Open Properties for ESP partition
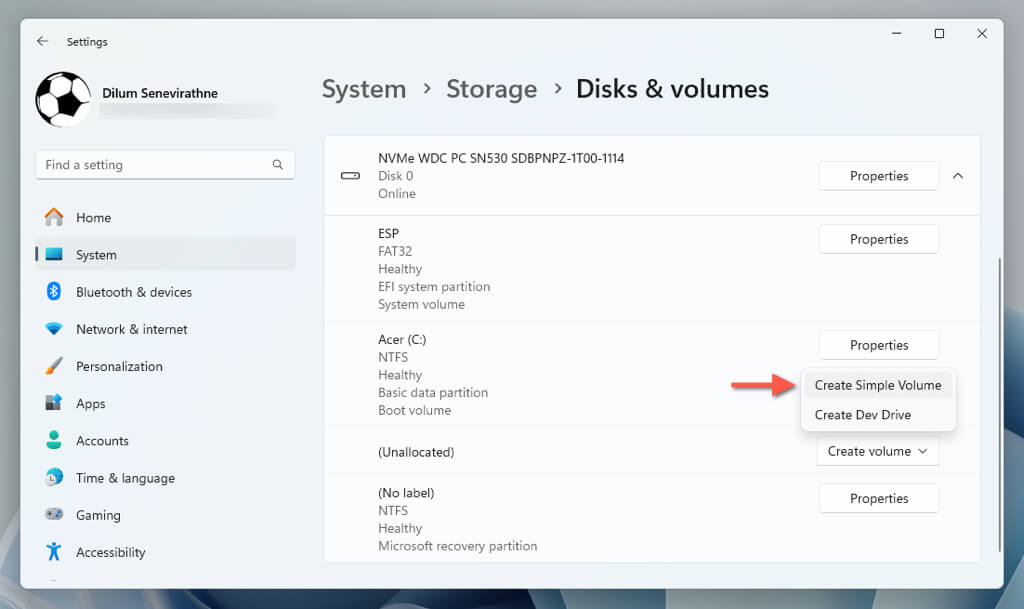 tap(878, 239)
